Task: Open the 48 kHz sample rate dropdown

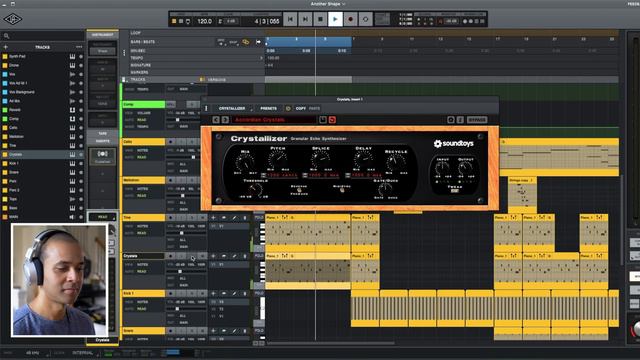Action: 33,353
